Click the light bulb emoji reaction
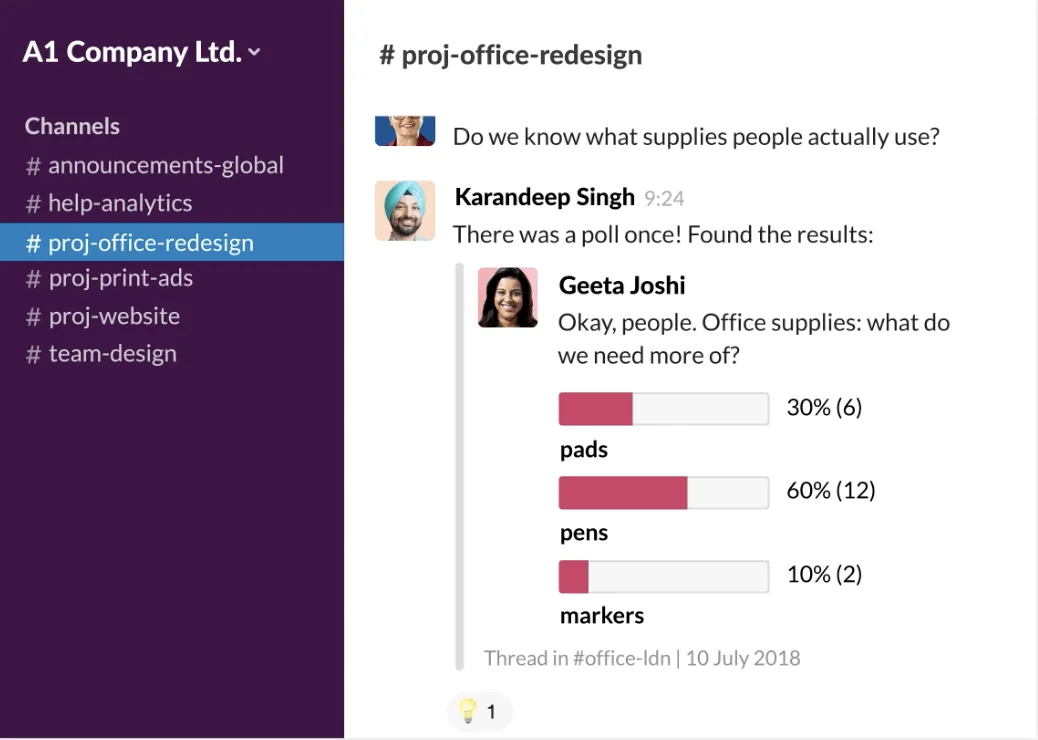 click(x=480, y=712)
